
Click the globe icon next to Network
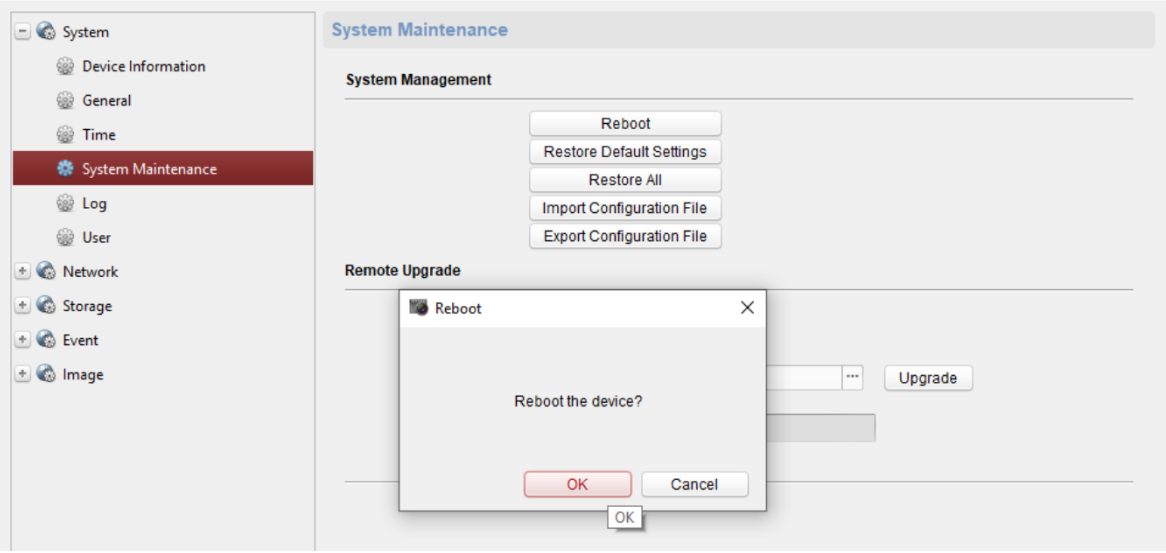pyautogui.click(x=46, y=272)
